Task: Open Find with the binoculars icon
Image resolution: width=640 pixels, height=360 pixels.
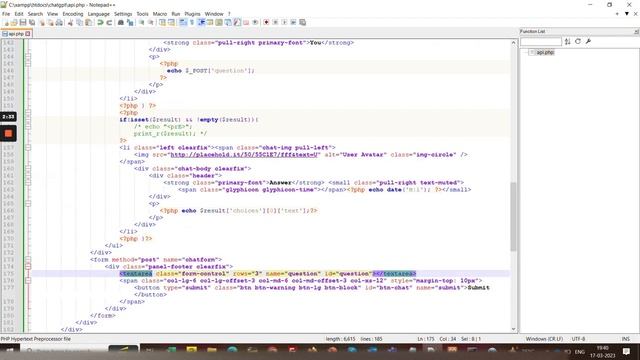Action: [x=121, y=22]
